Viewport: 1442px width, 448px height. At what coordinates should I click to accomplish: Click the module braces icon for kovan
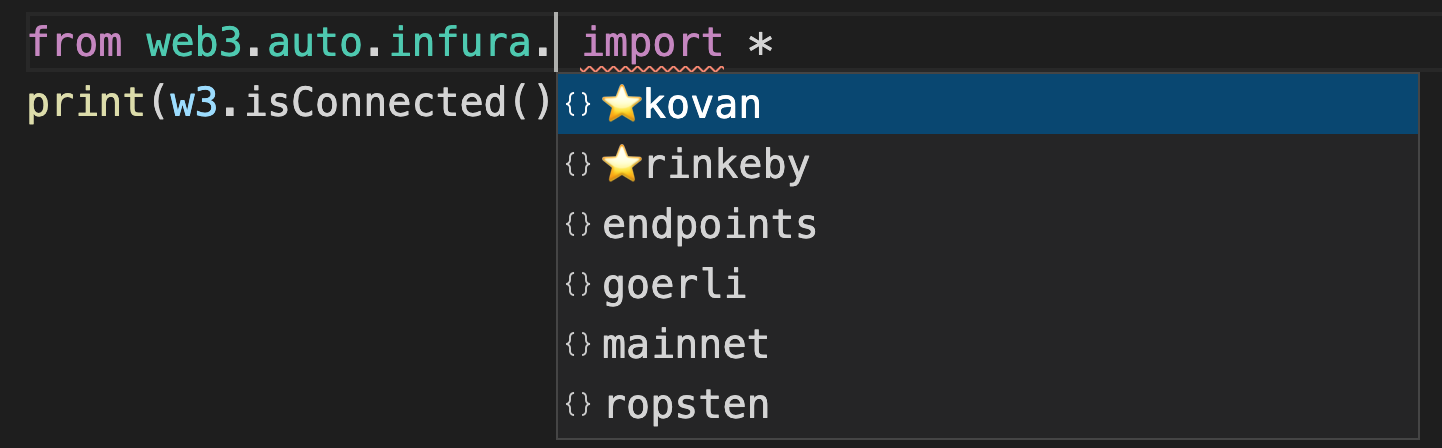click(578, 104)
